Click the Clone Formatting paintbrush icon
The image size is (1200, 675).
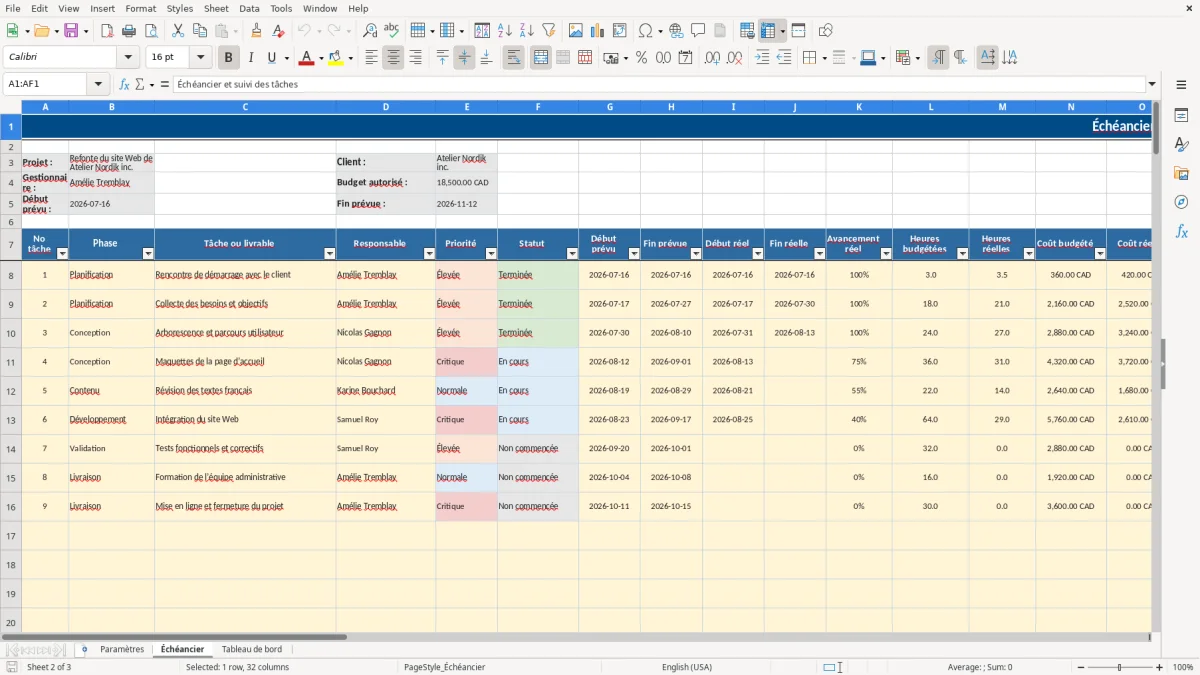[x=257, y=31]
